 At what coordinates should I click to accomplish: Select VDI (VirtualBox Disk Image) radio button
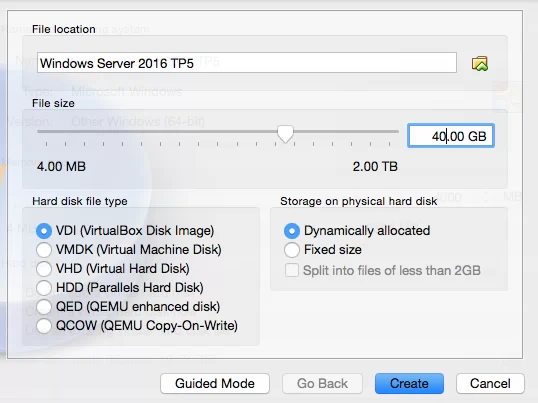[x=44, y=231]
